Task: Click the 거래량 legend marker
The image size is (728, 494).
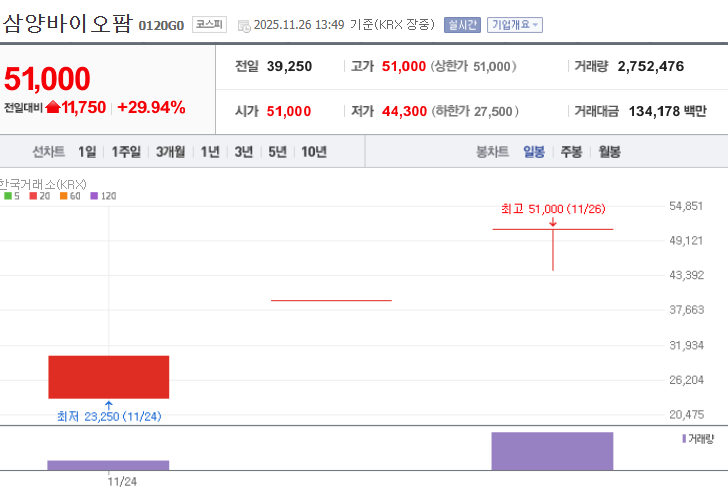Action: pos(684,438)
